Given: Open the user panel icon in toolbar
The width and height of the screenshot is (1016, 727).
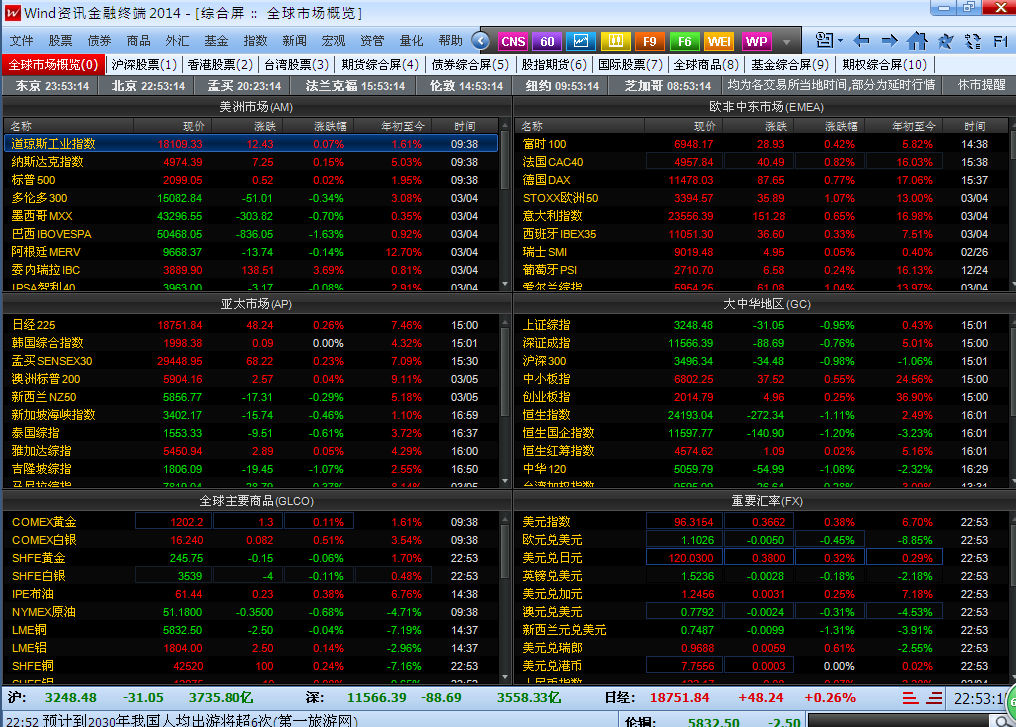Looking at the screenshot, I should click(824, 41).
